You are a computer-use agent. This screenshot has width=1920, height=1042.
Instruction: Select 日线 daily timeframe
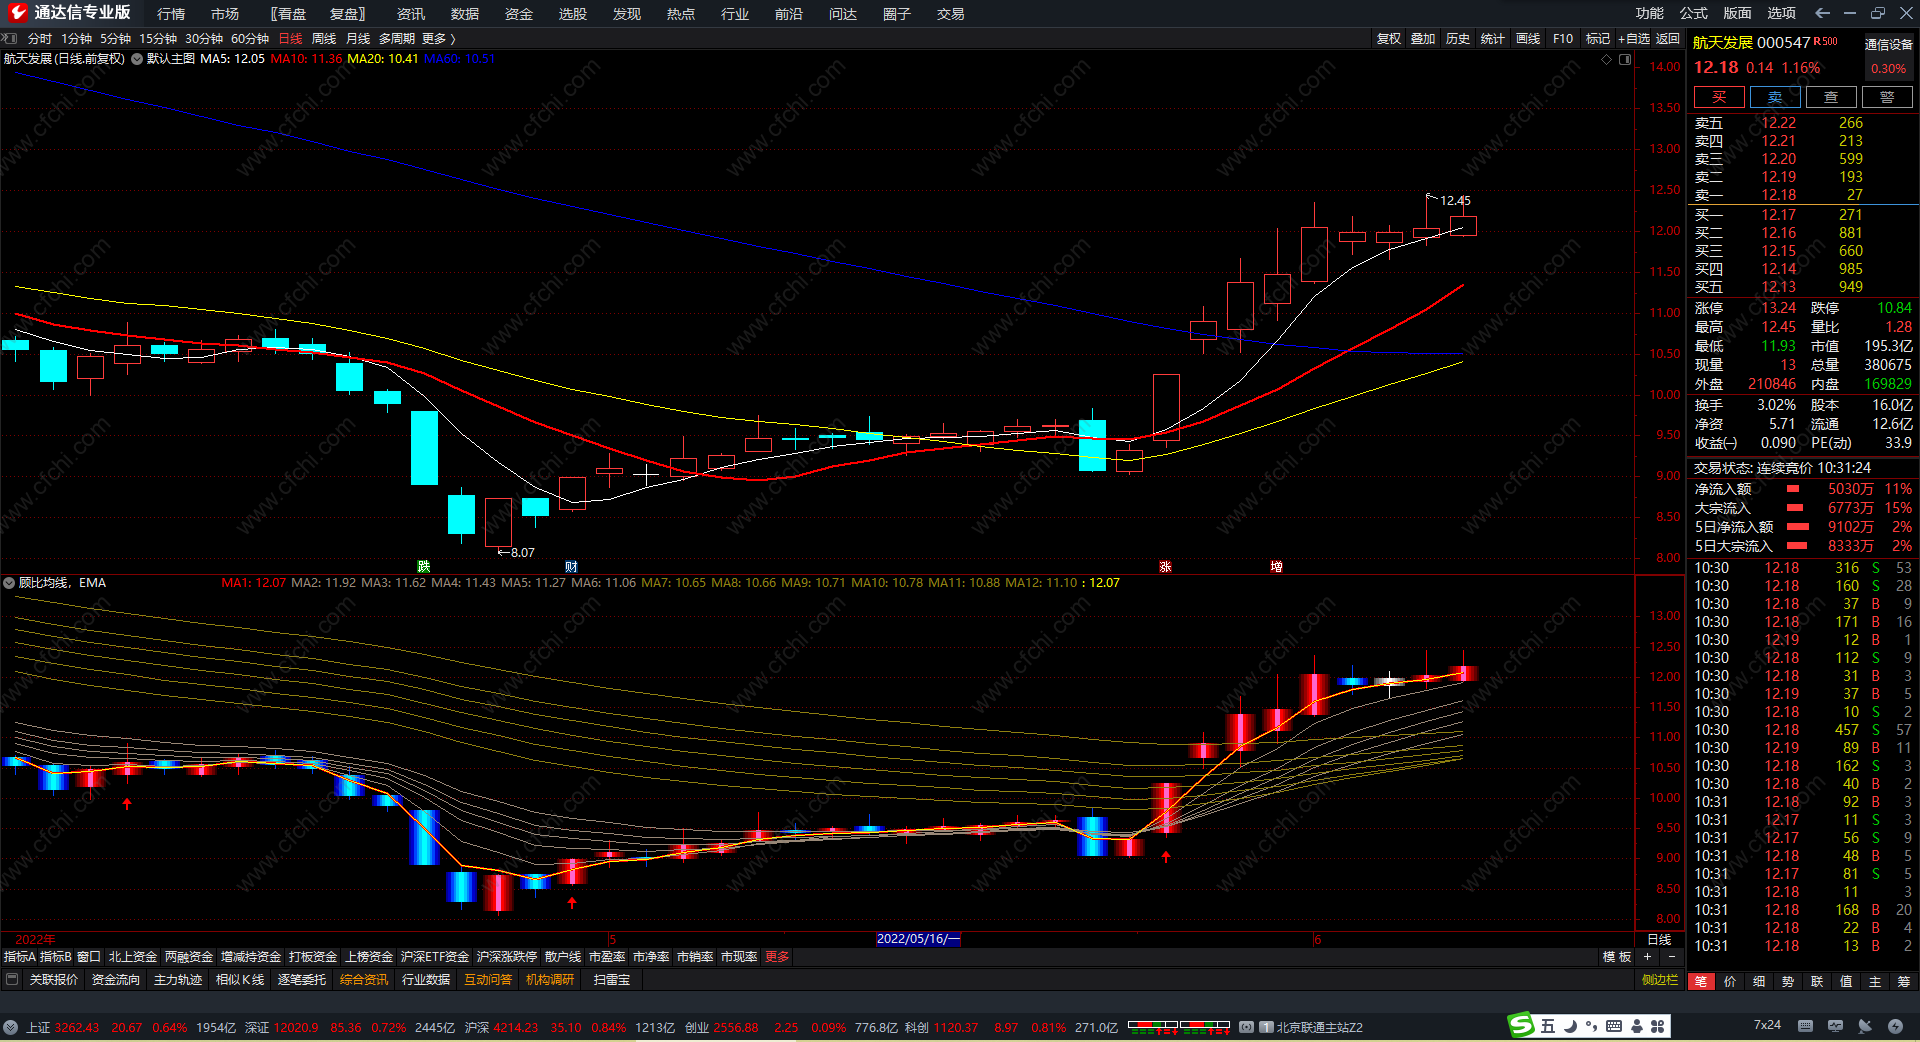coord(290,38)
